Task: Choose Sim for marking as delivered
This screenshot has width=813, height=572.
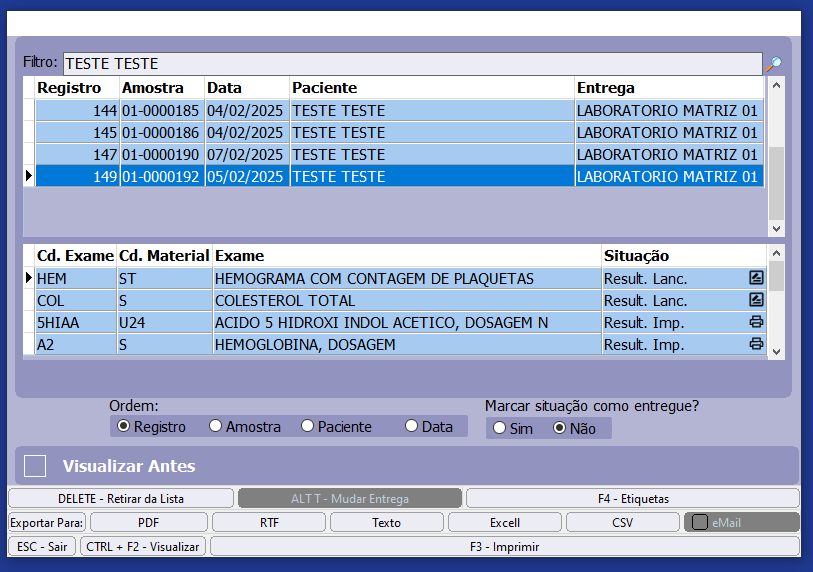Action: (x=499, y=428)
